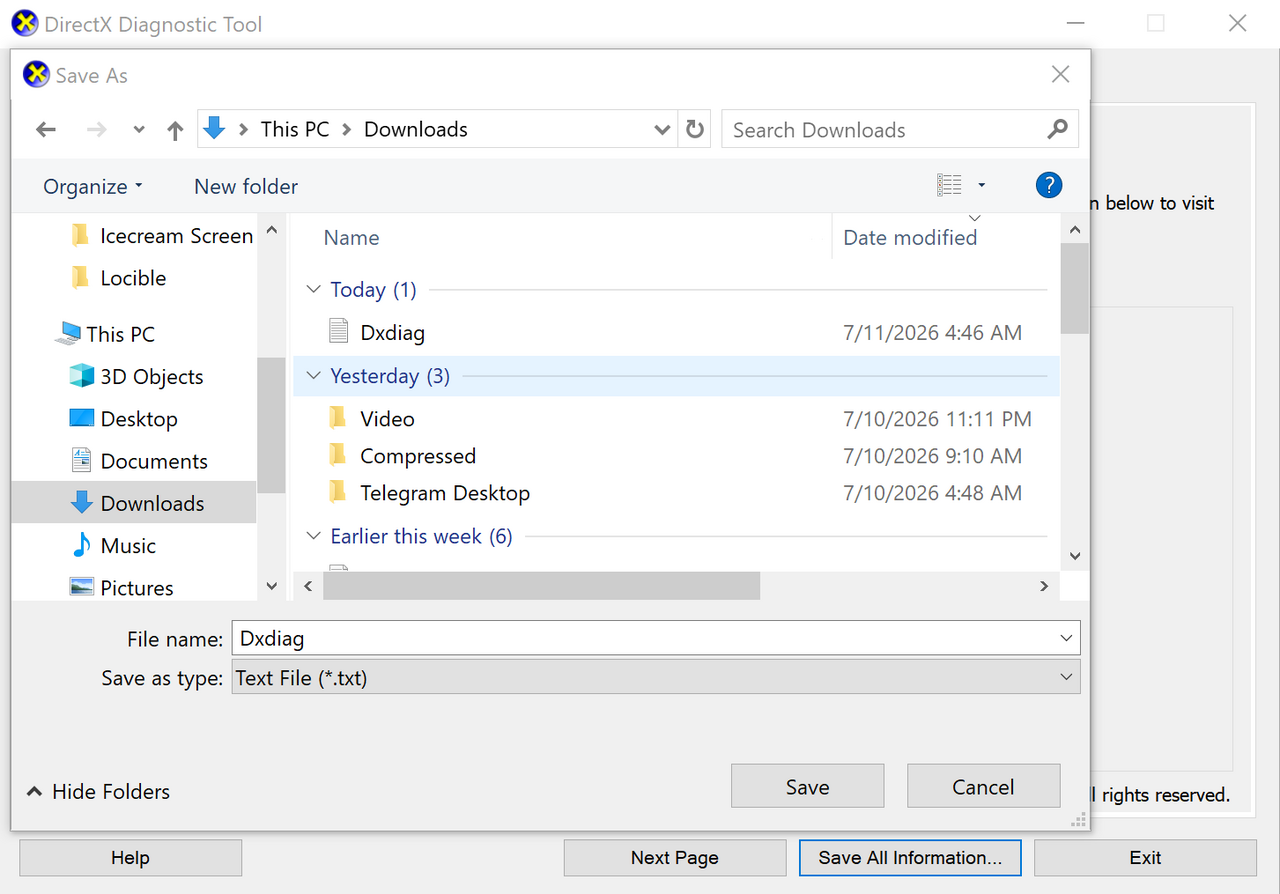Click the Telegram Desktop folder icon

[x=338, y=492]
